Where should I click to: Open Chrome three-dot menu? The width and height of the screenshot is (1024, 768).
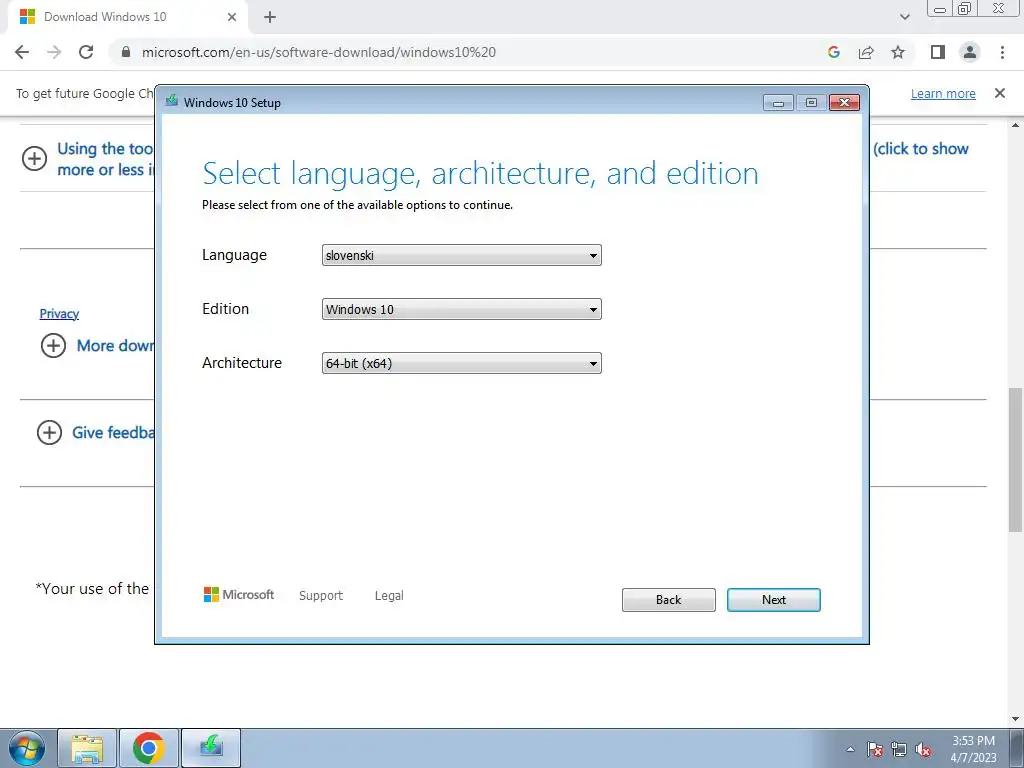(1002, 52)
